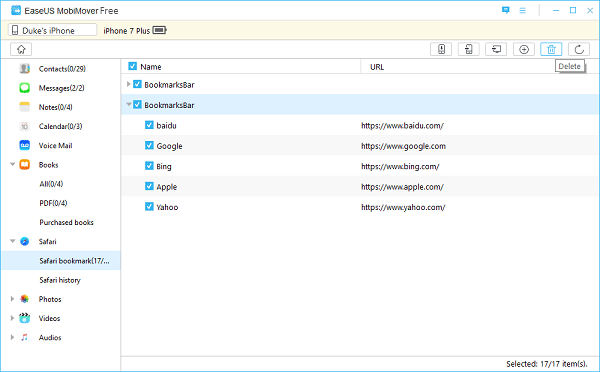This screenshot has height=372, width=600.
Task: Open All(0/4) under Books
Action: [x=51, y=184]
